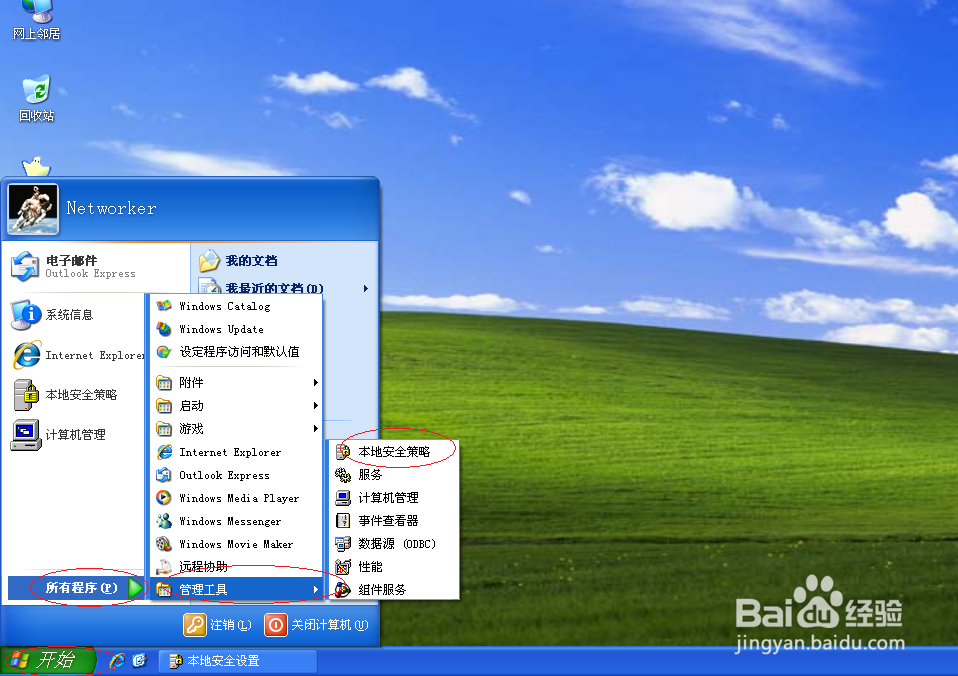Viewport: 958px width, 676px height.
Task: Open 网上邻居 from the desktop
Action: (x=35, y=20)
